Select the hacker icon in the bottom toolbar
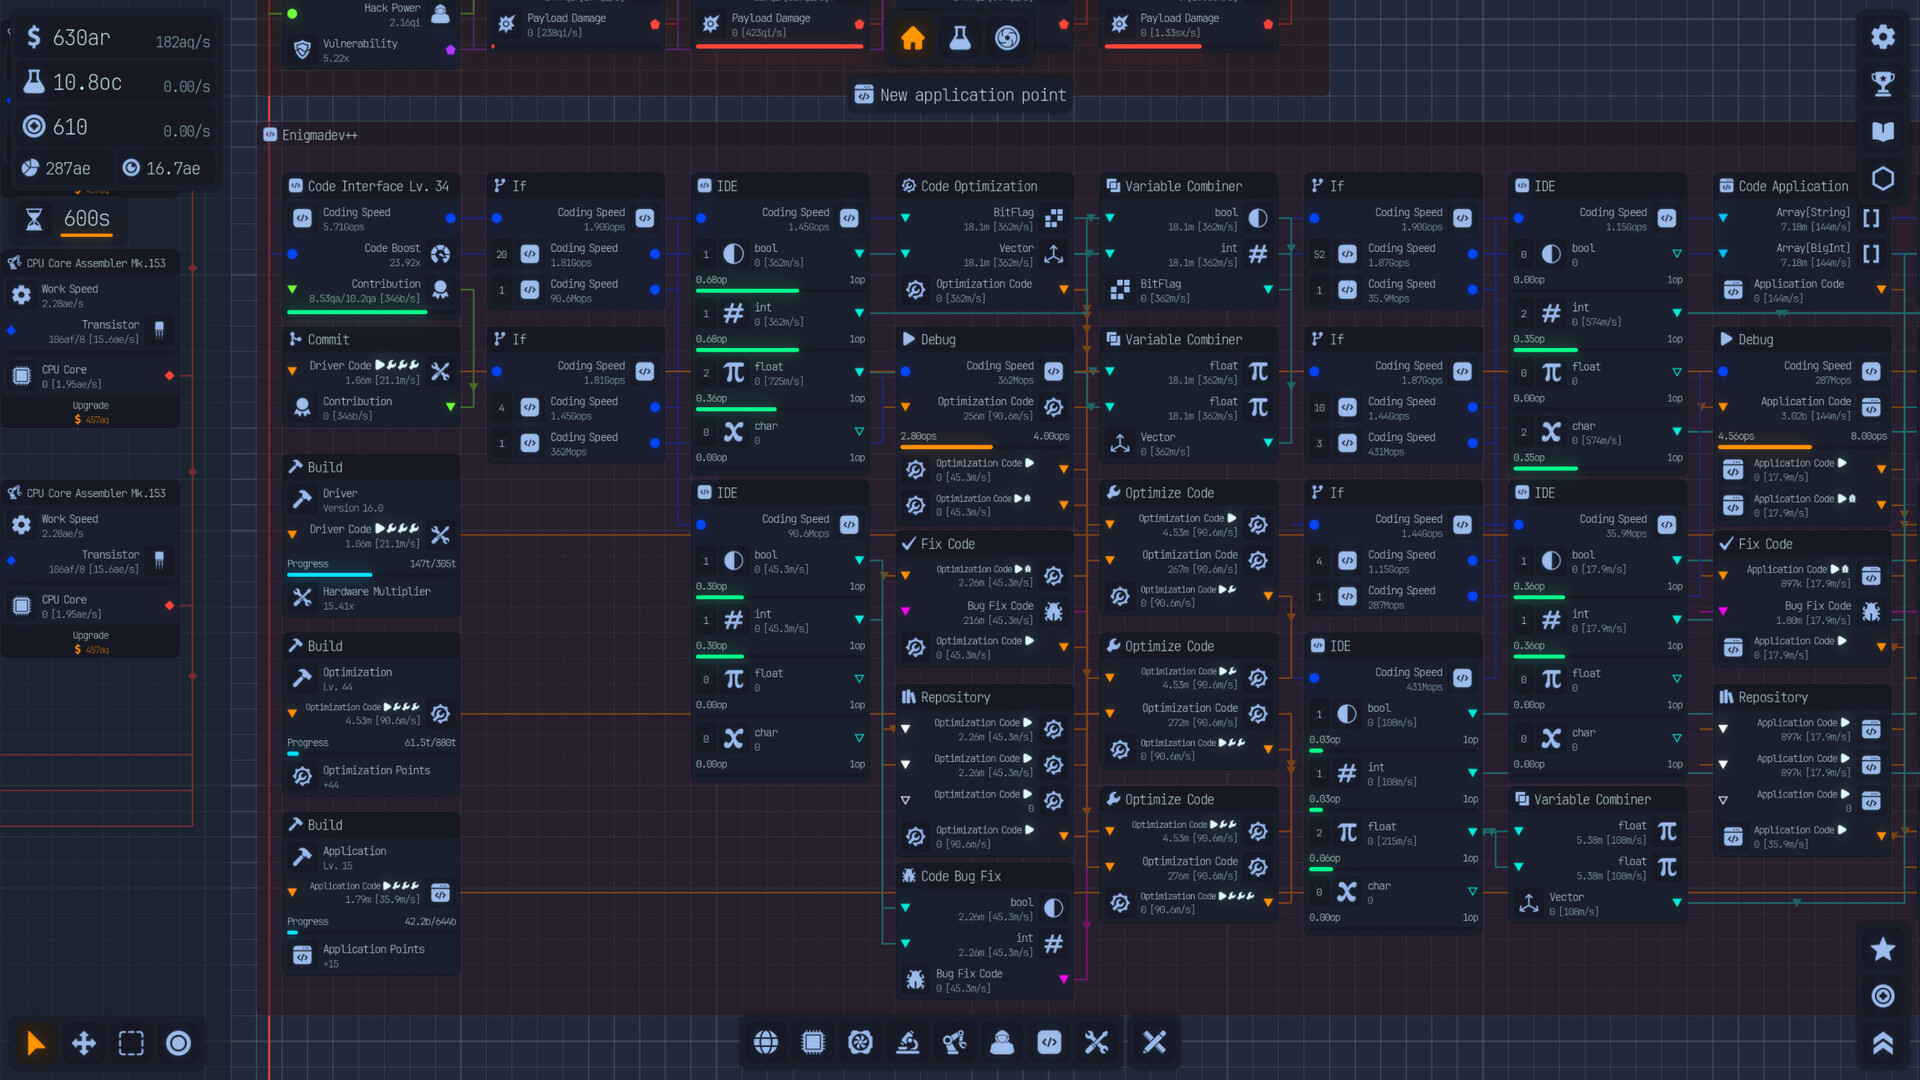This screenshot has width=1920, height=1080. [x=1002, y=1042]
